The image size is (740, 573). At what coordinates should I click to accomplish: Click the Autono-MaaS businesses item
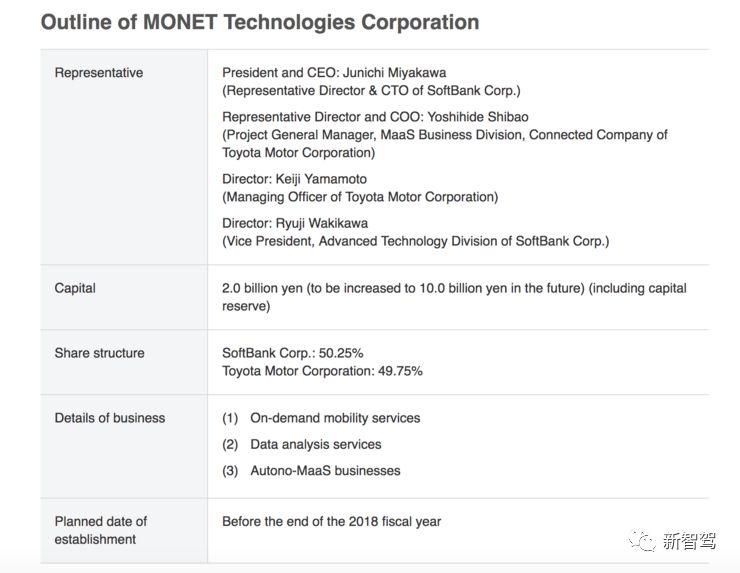[324, 470]
